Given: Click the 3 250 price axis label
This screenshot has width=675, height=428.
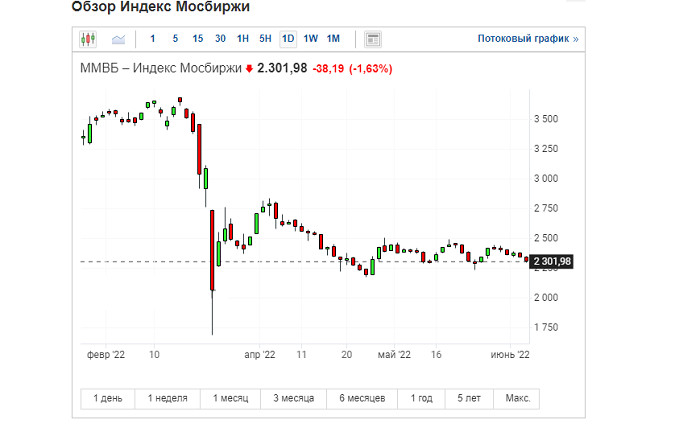Looking at the screenshot, I should click(x=546, y=149).
